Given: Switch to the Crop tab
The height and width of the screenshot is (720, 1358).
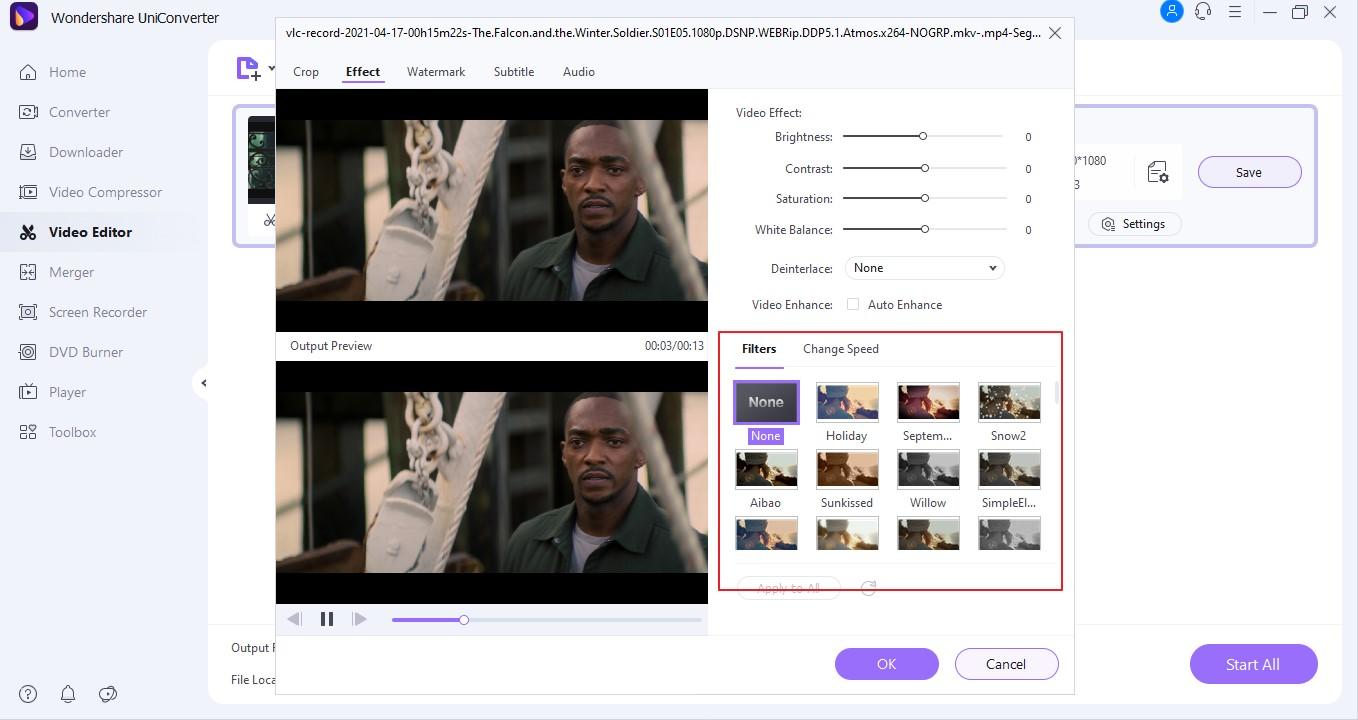Looking at the screenshot, I should (306, 72).
